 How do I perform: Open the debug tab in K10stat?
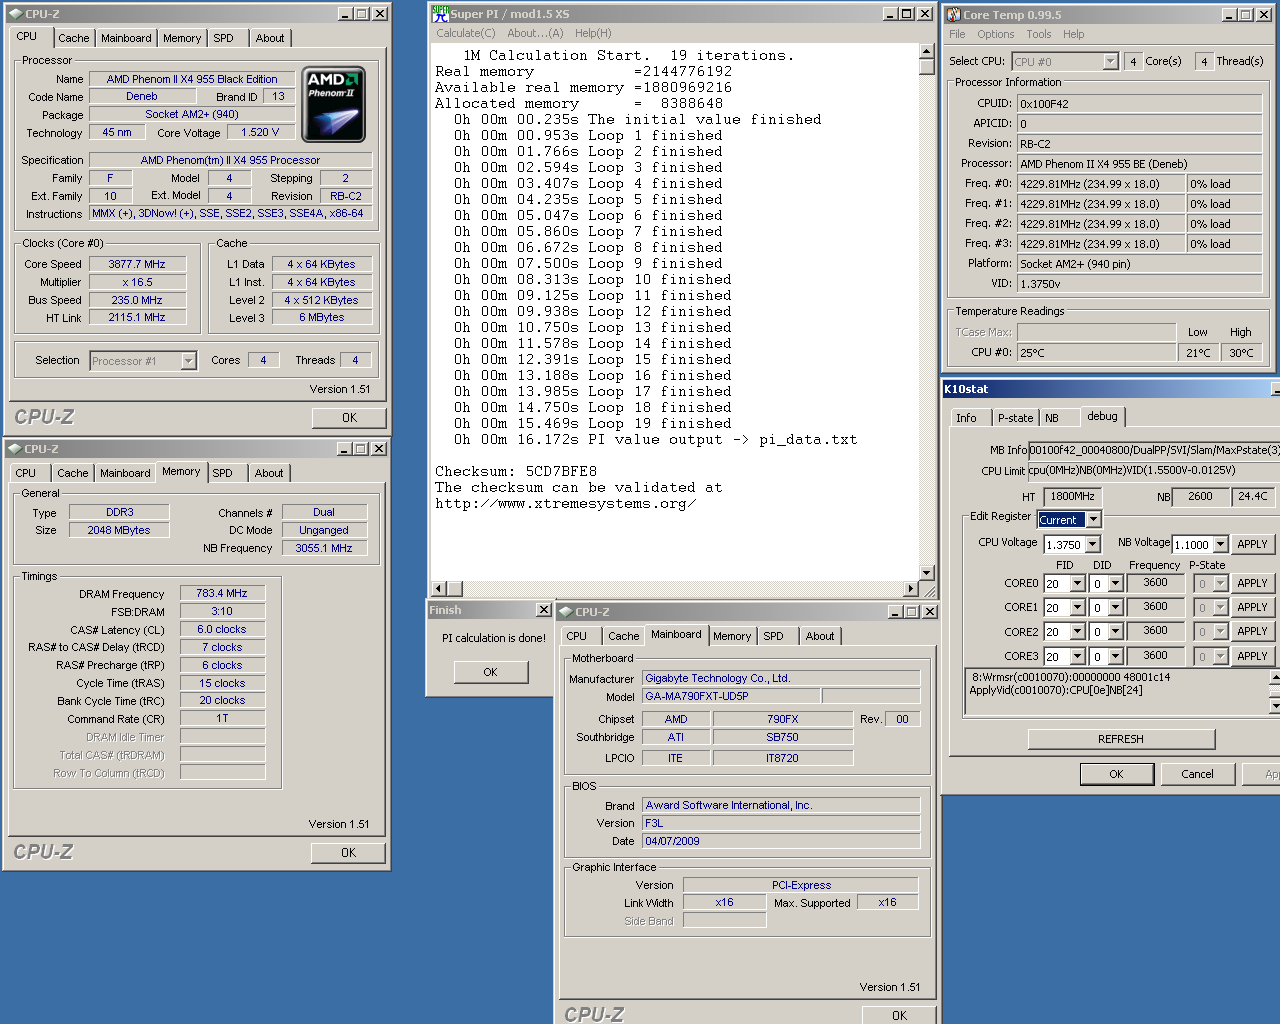point(1102,416)
